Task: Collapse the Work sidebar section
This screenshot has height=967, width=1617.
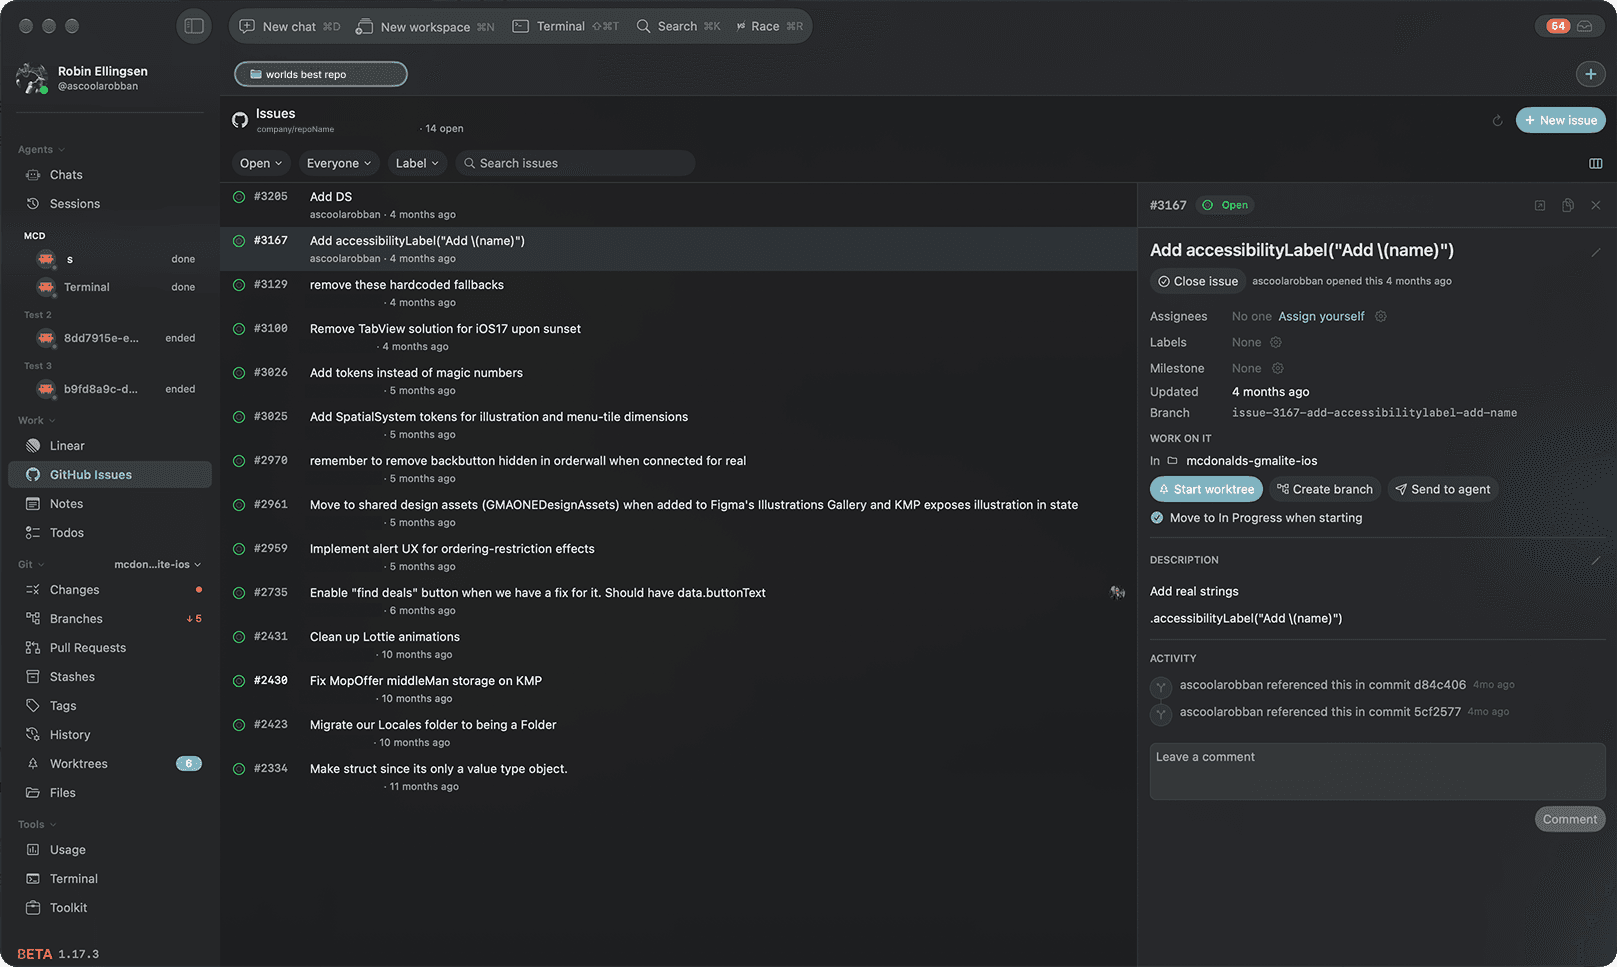Action: [x=36, y=421]
